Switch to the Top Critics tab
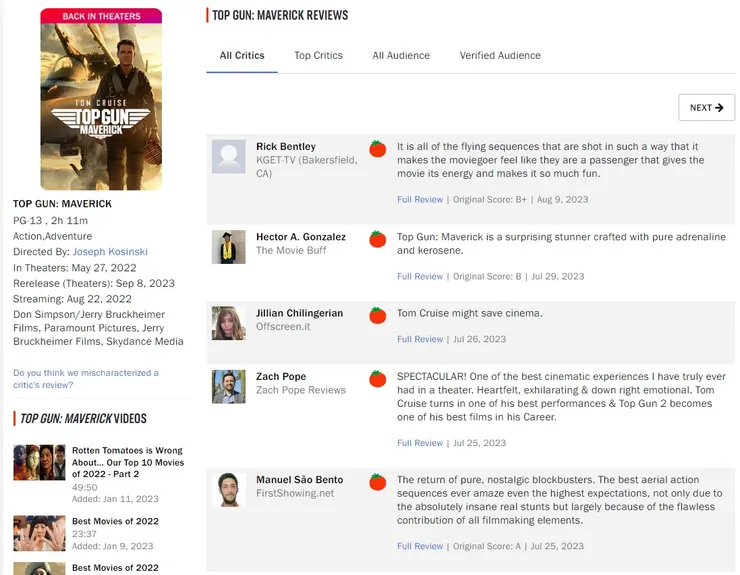This screenshot has height=575, width=740. coord(319,56)
